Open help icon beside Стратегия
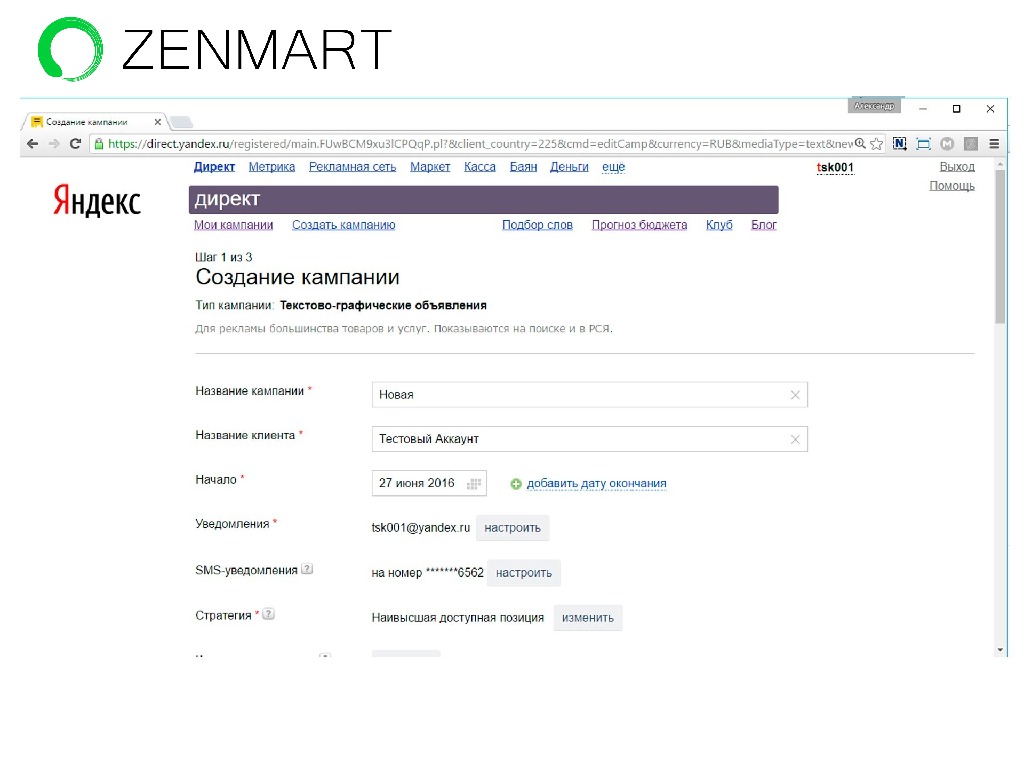The image size is (1024, 768). [x=268, y=614]
